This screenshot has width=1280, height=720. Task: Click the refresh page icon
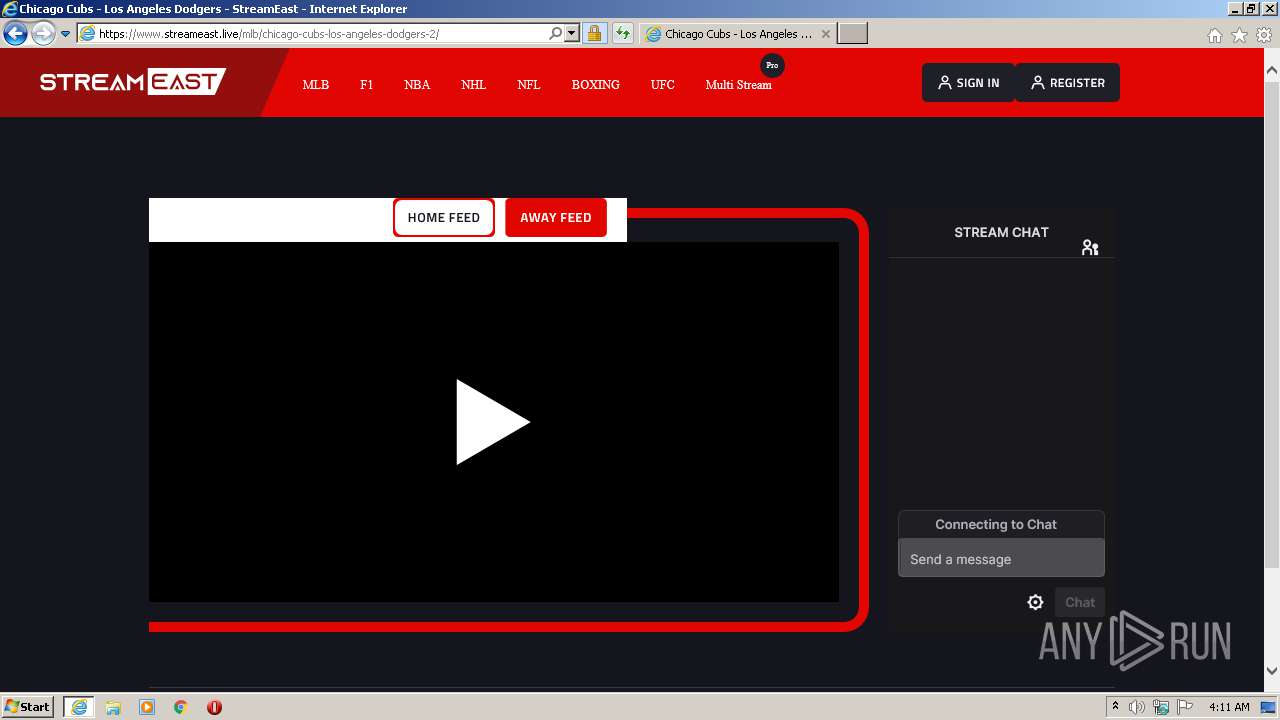pos(623,34)
